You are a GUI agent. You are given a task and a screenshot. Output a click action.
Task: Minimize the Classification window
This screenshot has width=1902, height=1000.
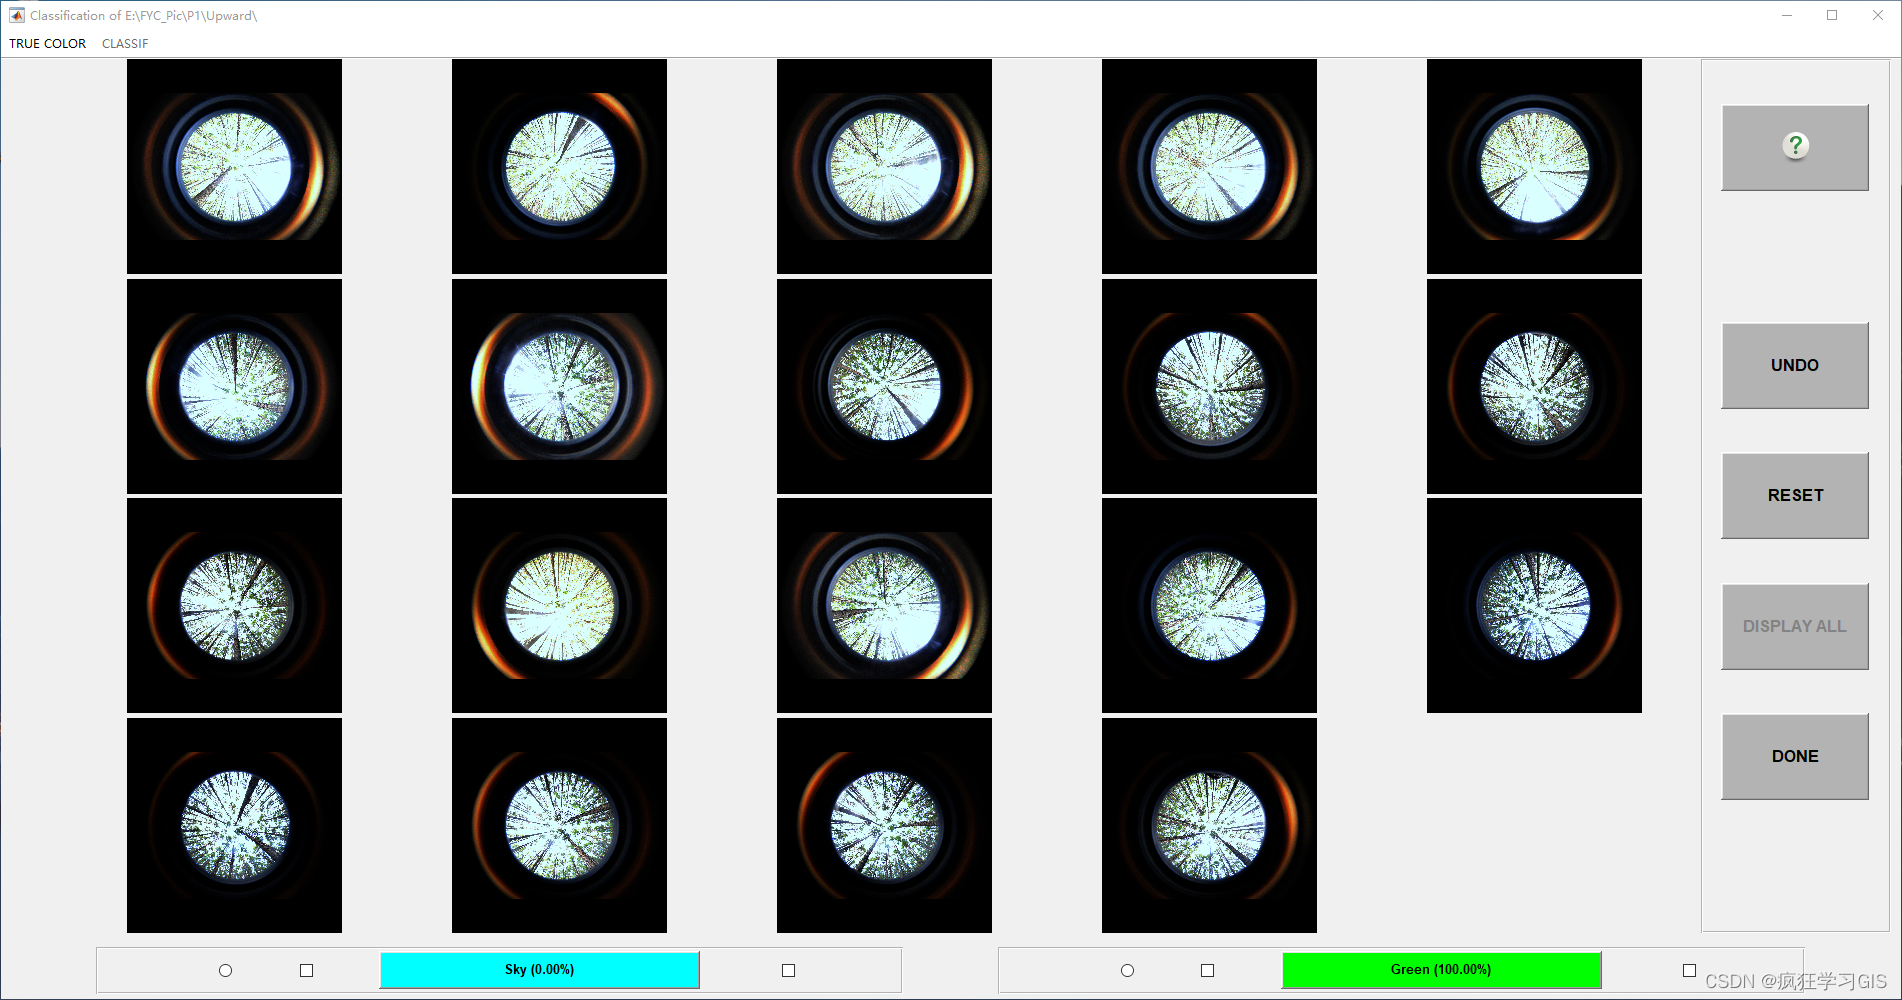1786,15
